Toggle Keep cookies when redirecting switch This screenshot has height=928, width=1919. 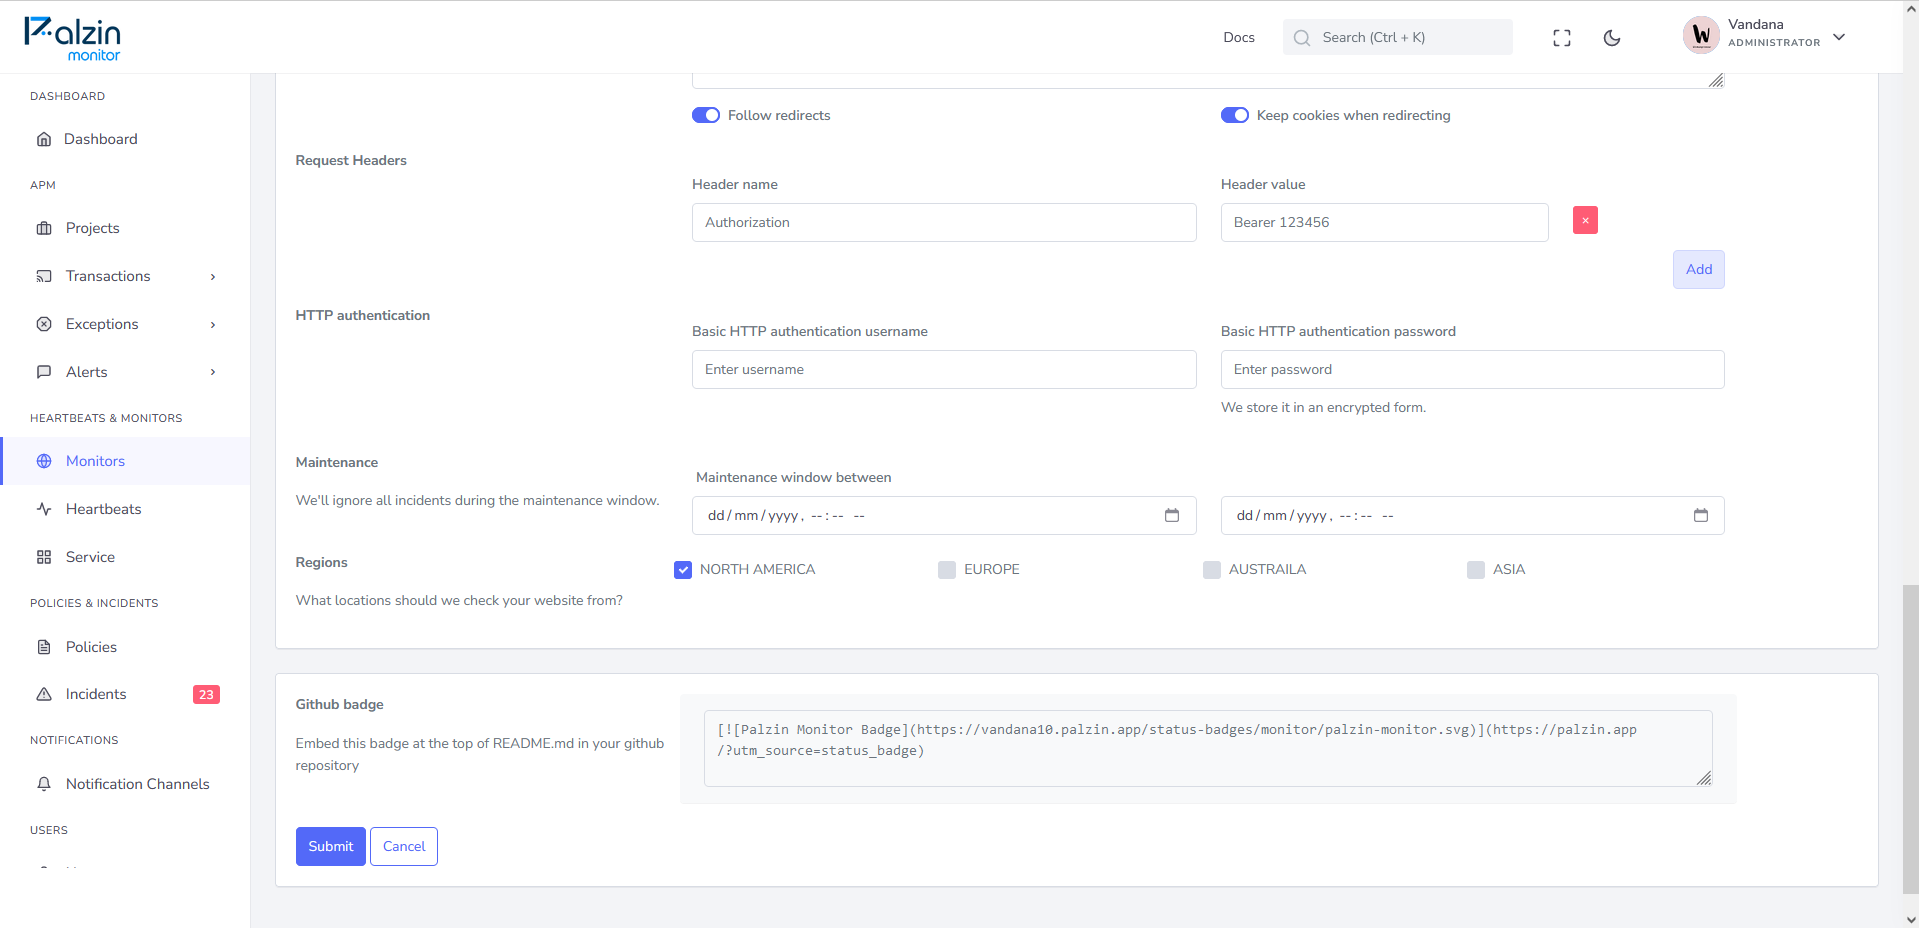[1235, 115]
